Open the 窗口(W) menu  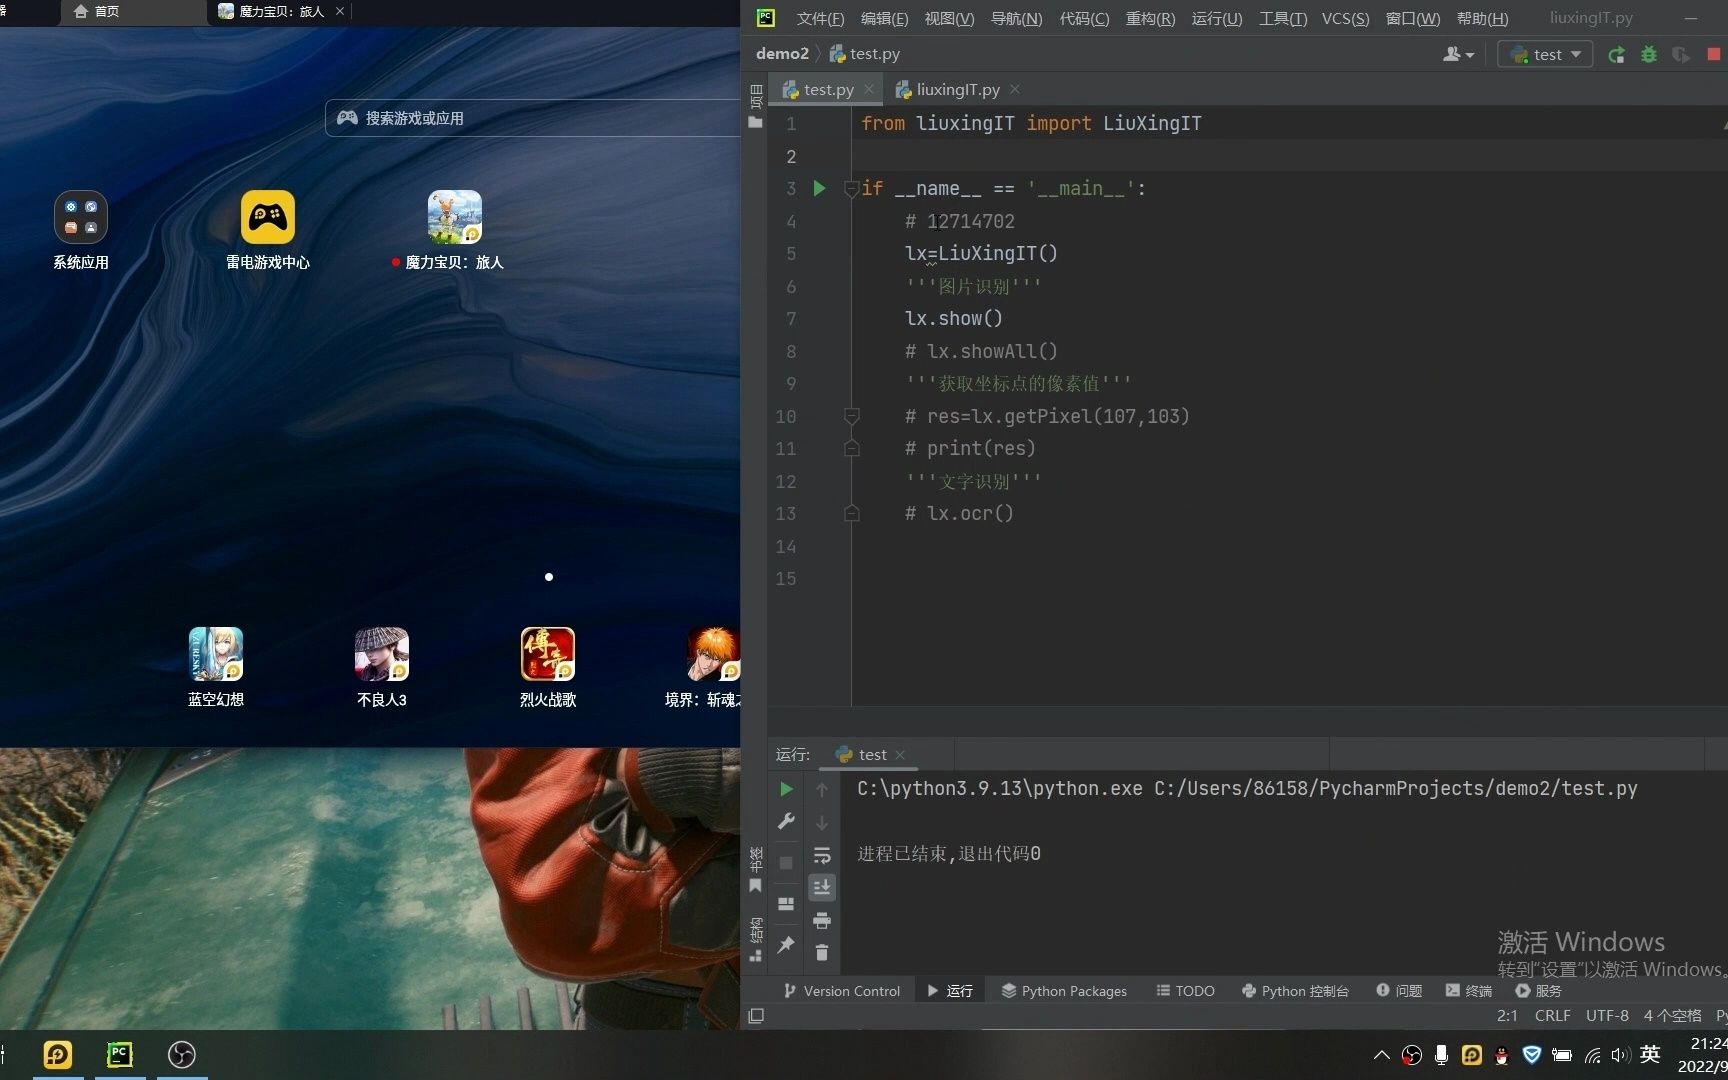pyautogui.click(x=1413, y=18)
